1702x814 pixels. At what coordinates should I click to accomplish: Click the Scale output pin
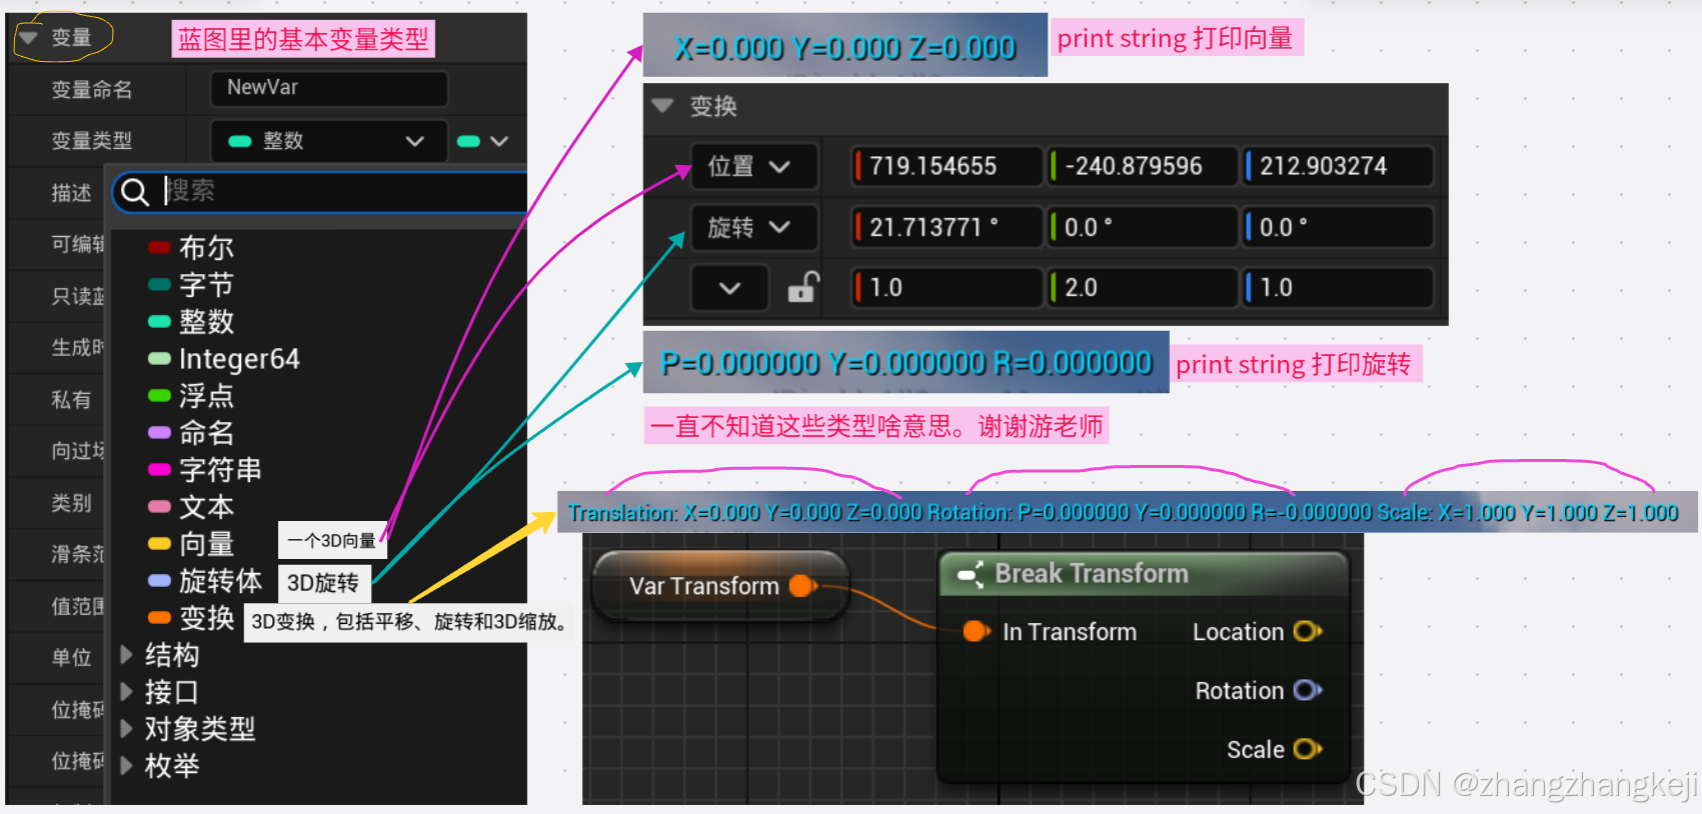[1307, 749]
